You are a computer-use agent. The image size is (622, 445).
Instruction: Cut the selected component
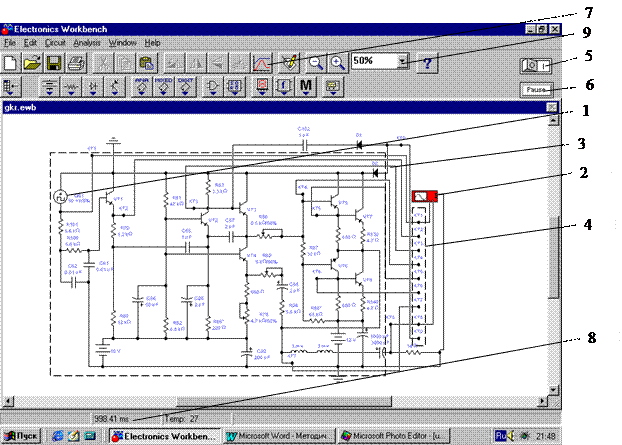tap(103, 63)
